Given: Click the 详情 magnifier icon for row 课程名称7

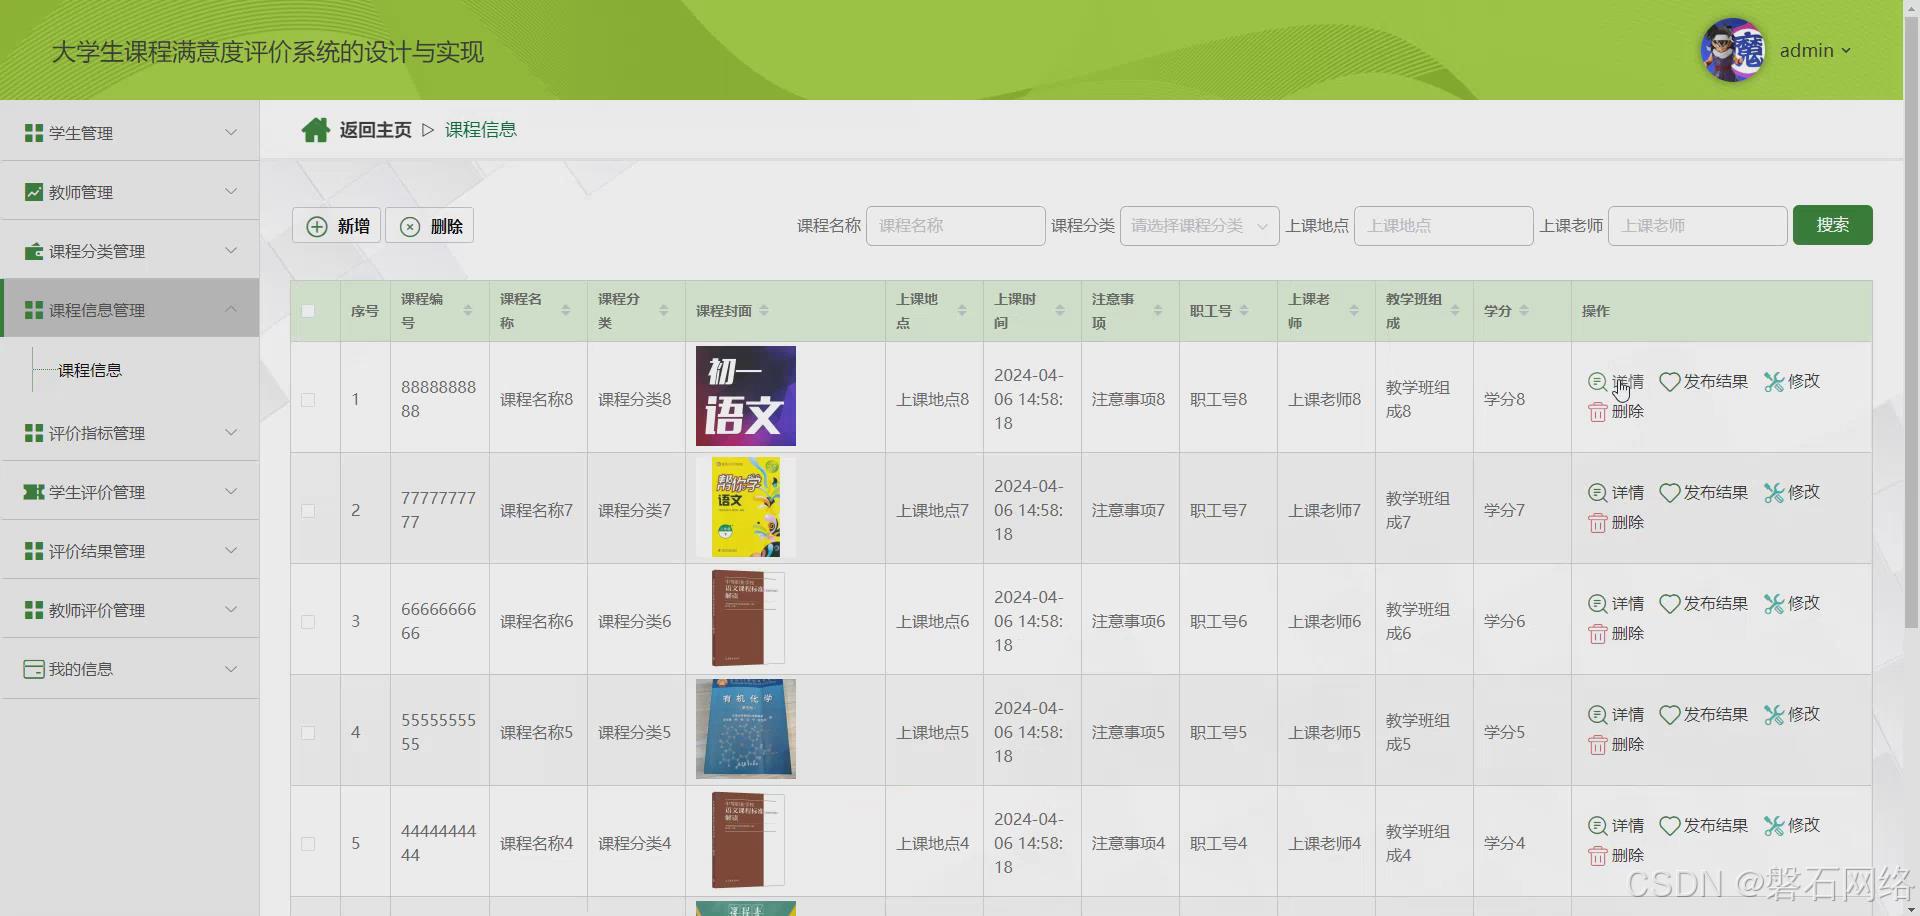Looking at the screenshot, I should pyautogui.click(x=1597, y=493).
